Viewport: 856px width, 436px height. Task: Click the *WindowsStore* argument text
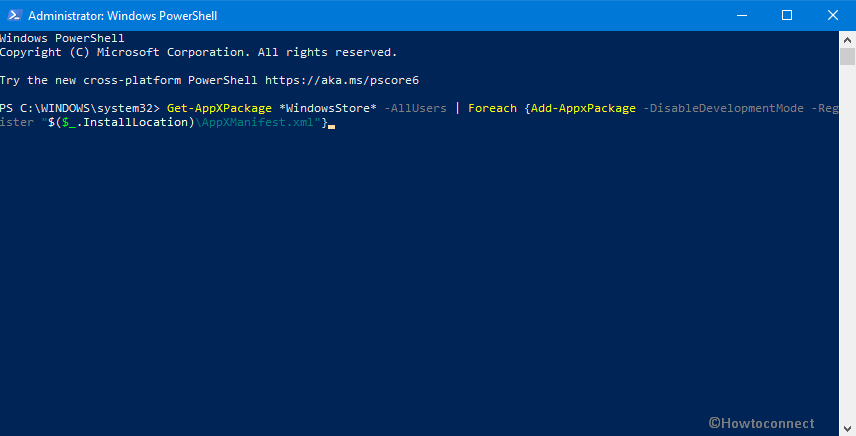click(328, 108)
